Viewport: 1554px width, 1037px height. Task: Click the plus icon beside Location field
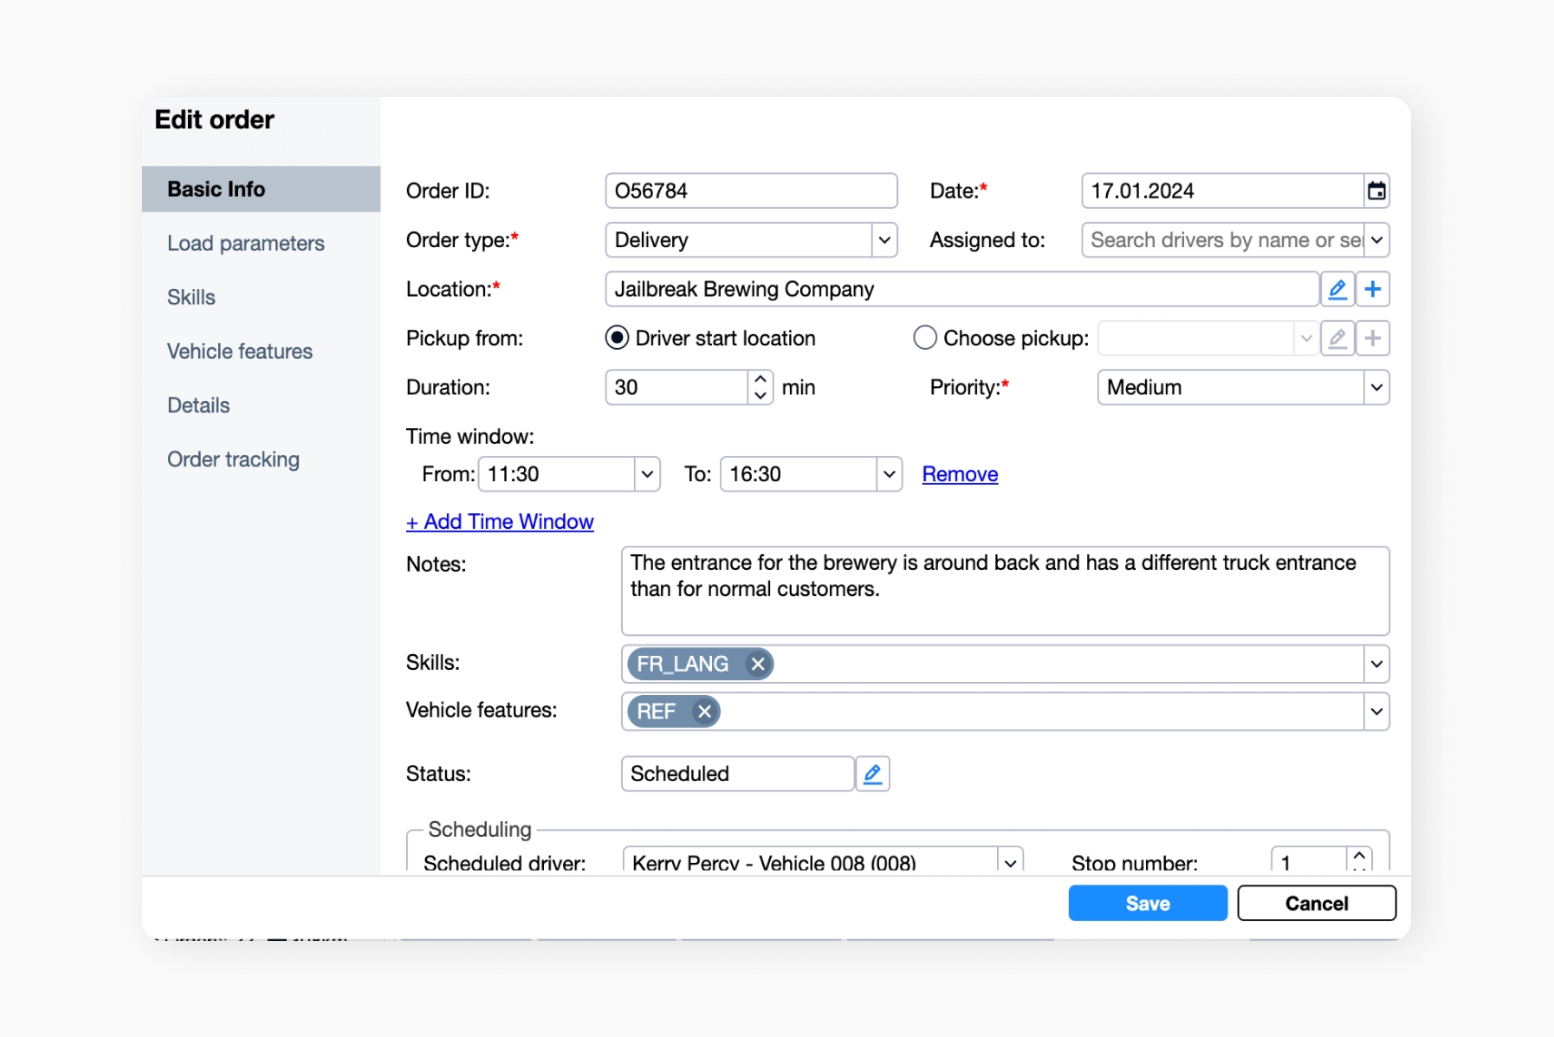tap(1373, 289)
